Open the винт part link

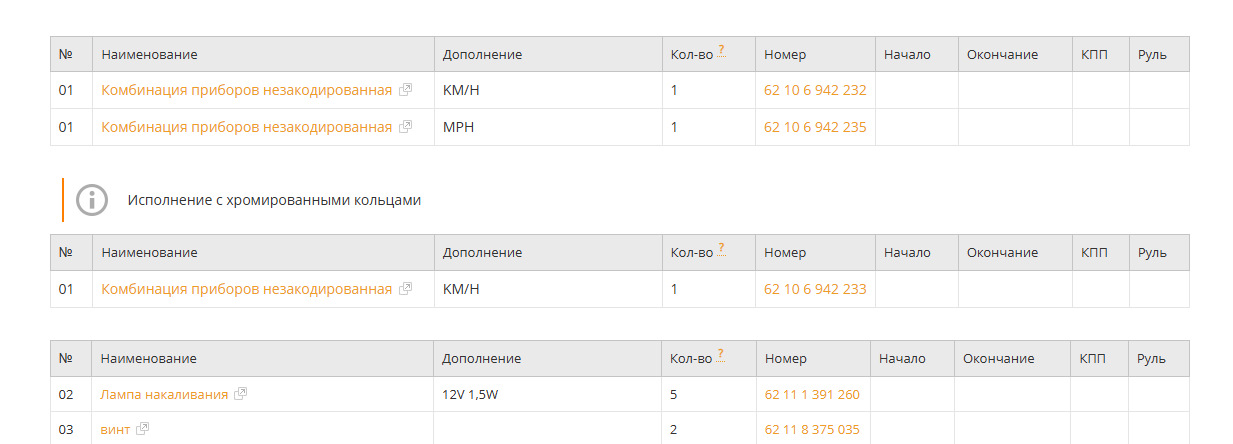pos(115,429)
